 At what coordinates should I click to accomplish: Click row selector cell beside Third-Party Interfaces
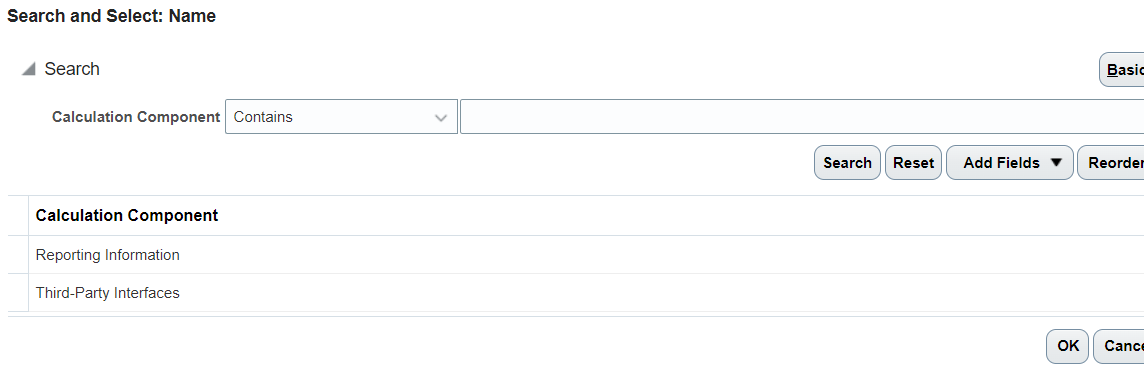[18, 293]
